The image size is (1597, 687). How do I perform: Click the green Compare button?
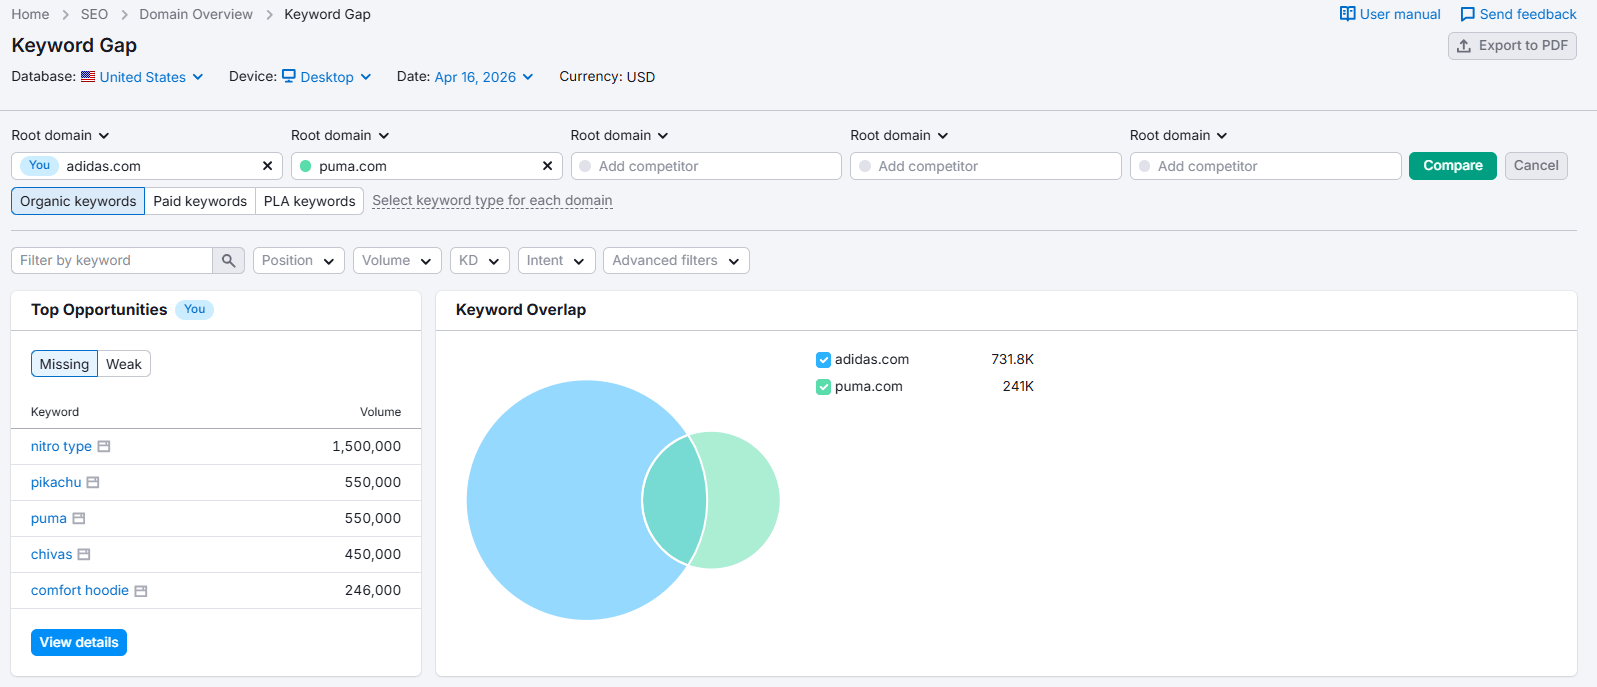pyautogui.click(x=1453, y=166)
